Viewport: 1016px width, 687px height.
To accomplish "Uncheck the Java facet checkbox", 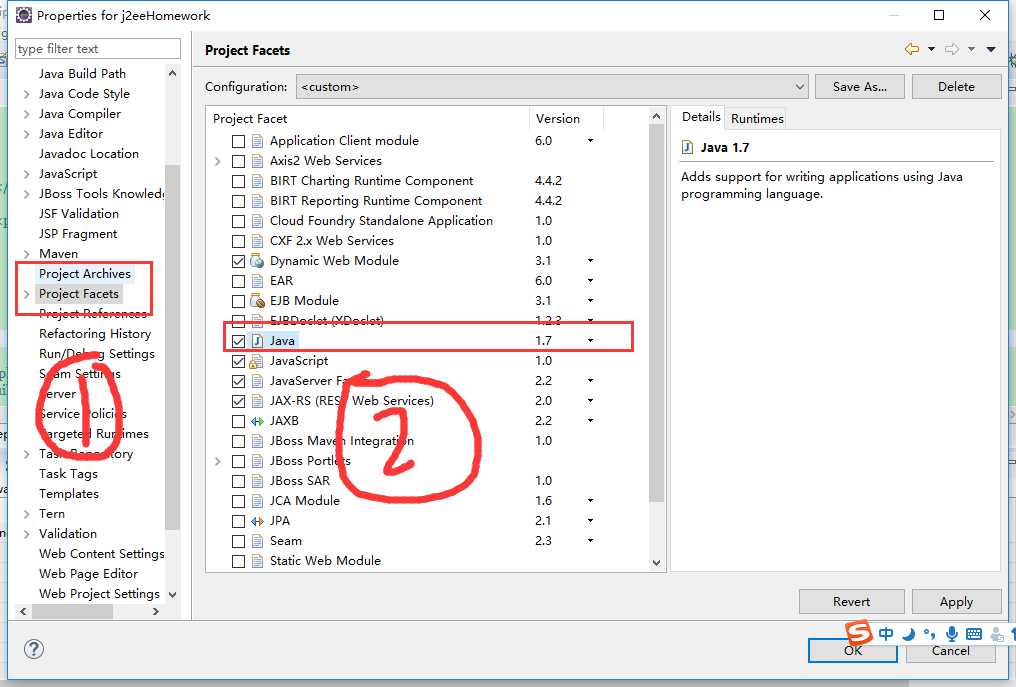I will [x=238, y=341].
